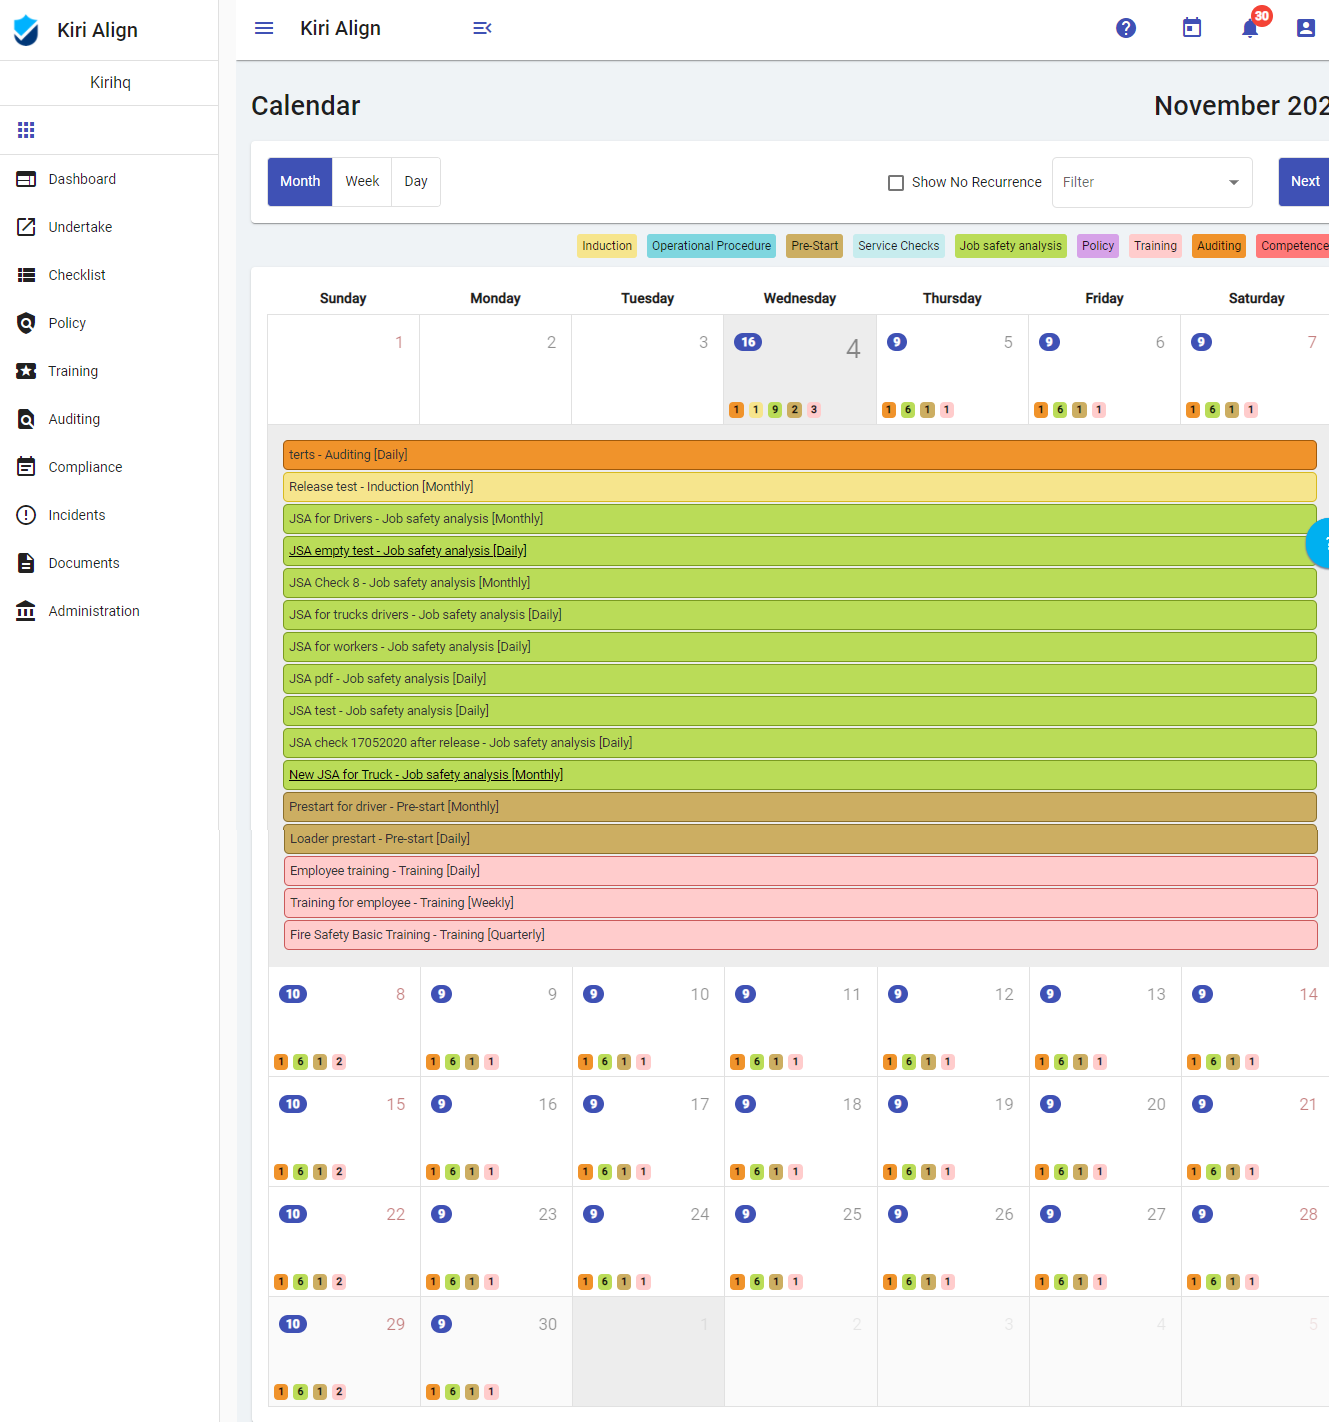Open the hamburger menu icon

[264, 28]
